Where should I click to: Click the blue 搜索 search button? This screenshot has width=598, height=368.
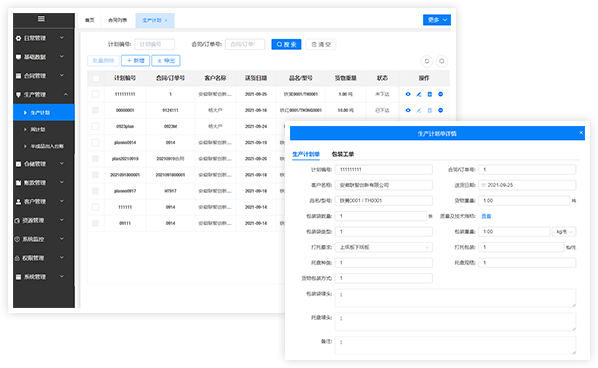pos(286,44)
